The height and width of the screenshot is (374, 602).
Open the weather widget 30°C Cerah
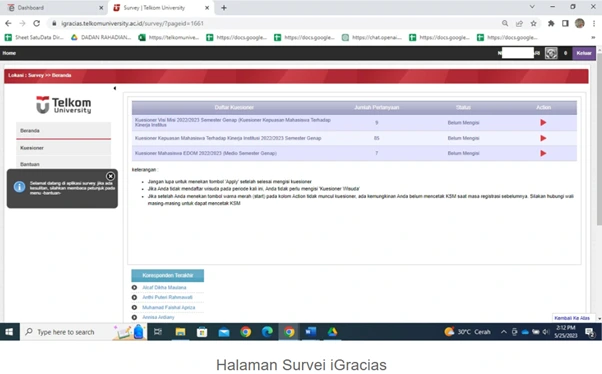(x=467, y=332)
